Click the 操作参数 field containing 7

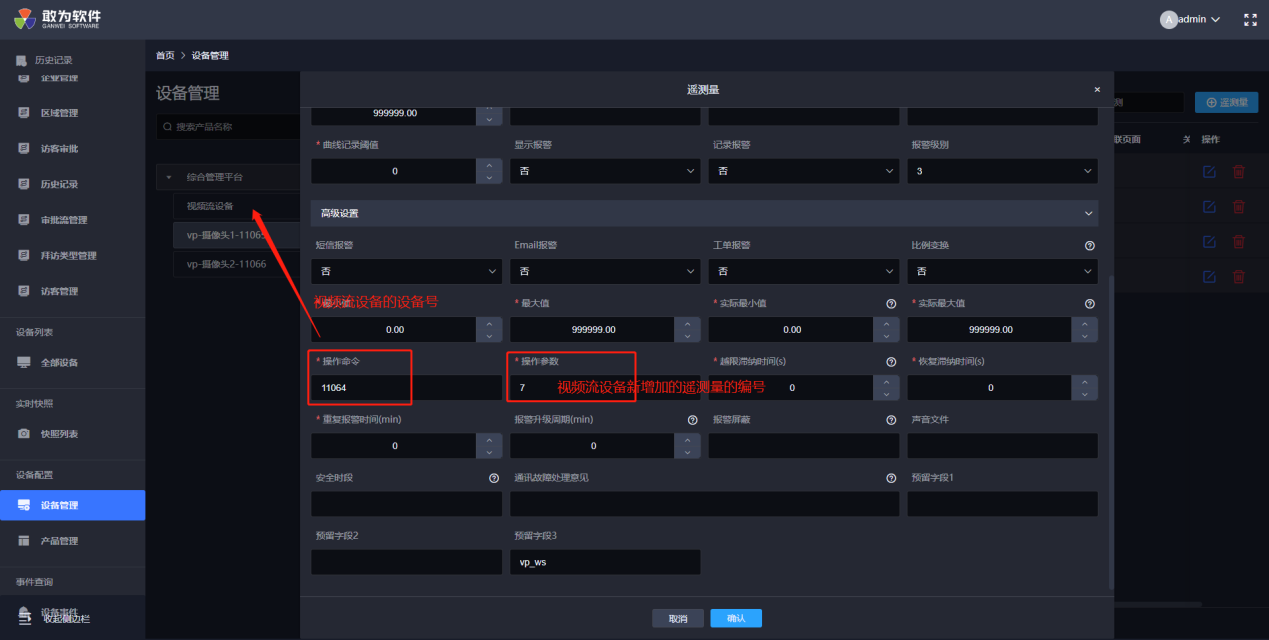pos(605,387)
